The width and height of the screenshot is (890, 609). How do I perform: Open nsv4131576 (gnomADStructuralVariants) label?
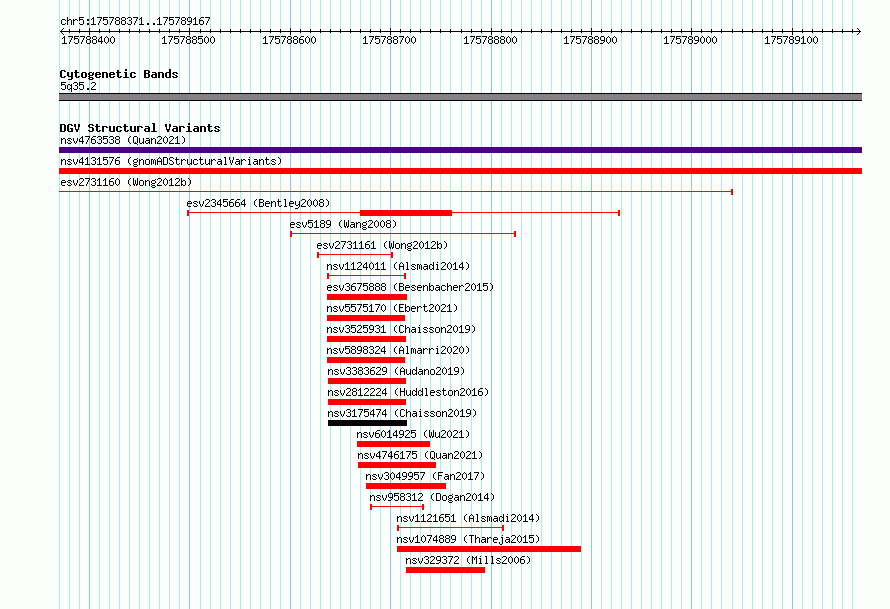[171, 161]
